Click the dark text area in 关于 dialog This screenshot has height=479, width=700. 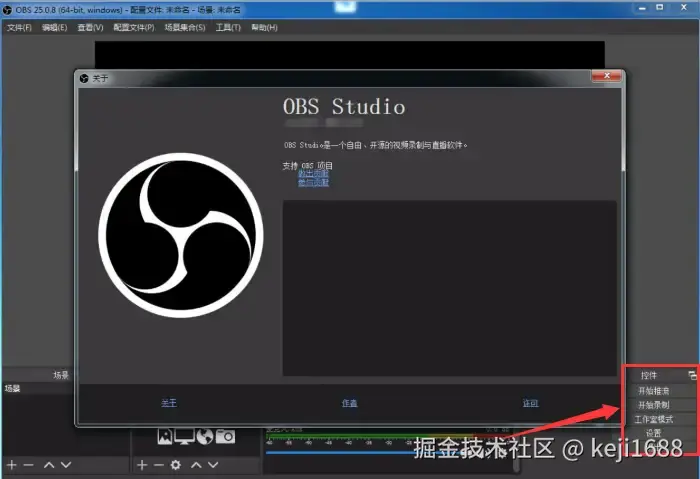tap(450, 288)
